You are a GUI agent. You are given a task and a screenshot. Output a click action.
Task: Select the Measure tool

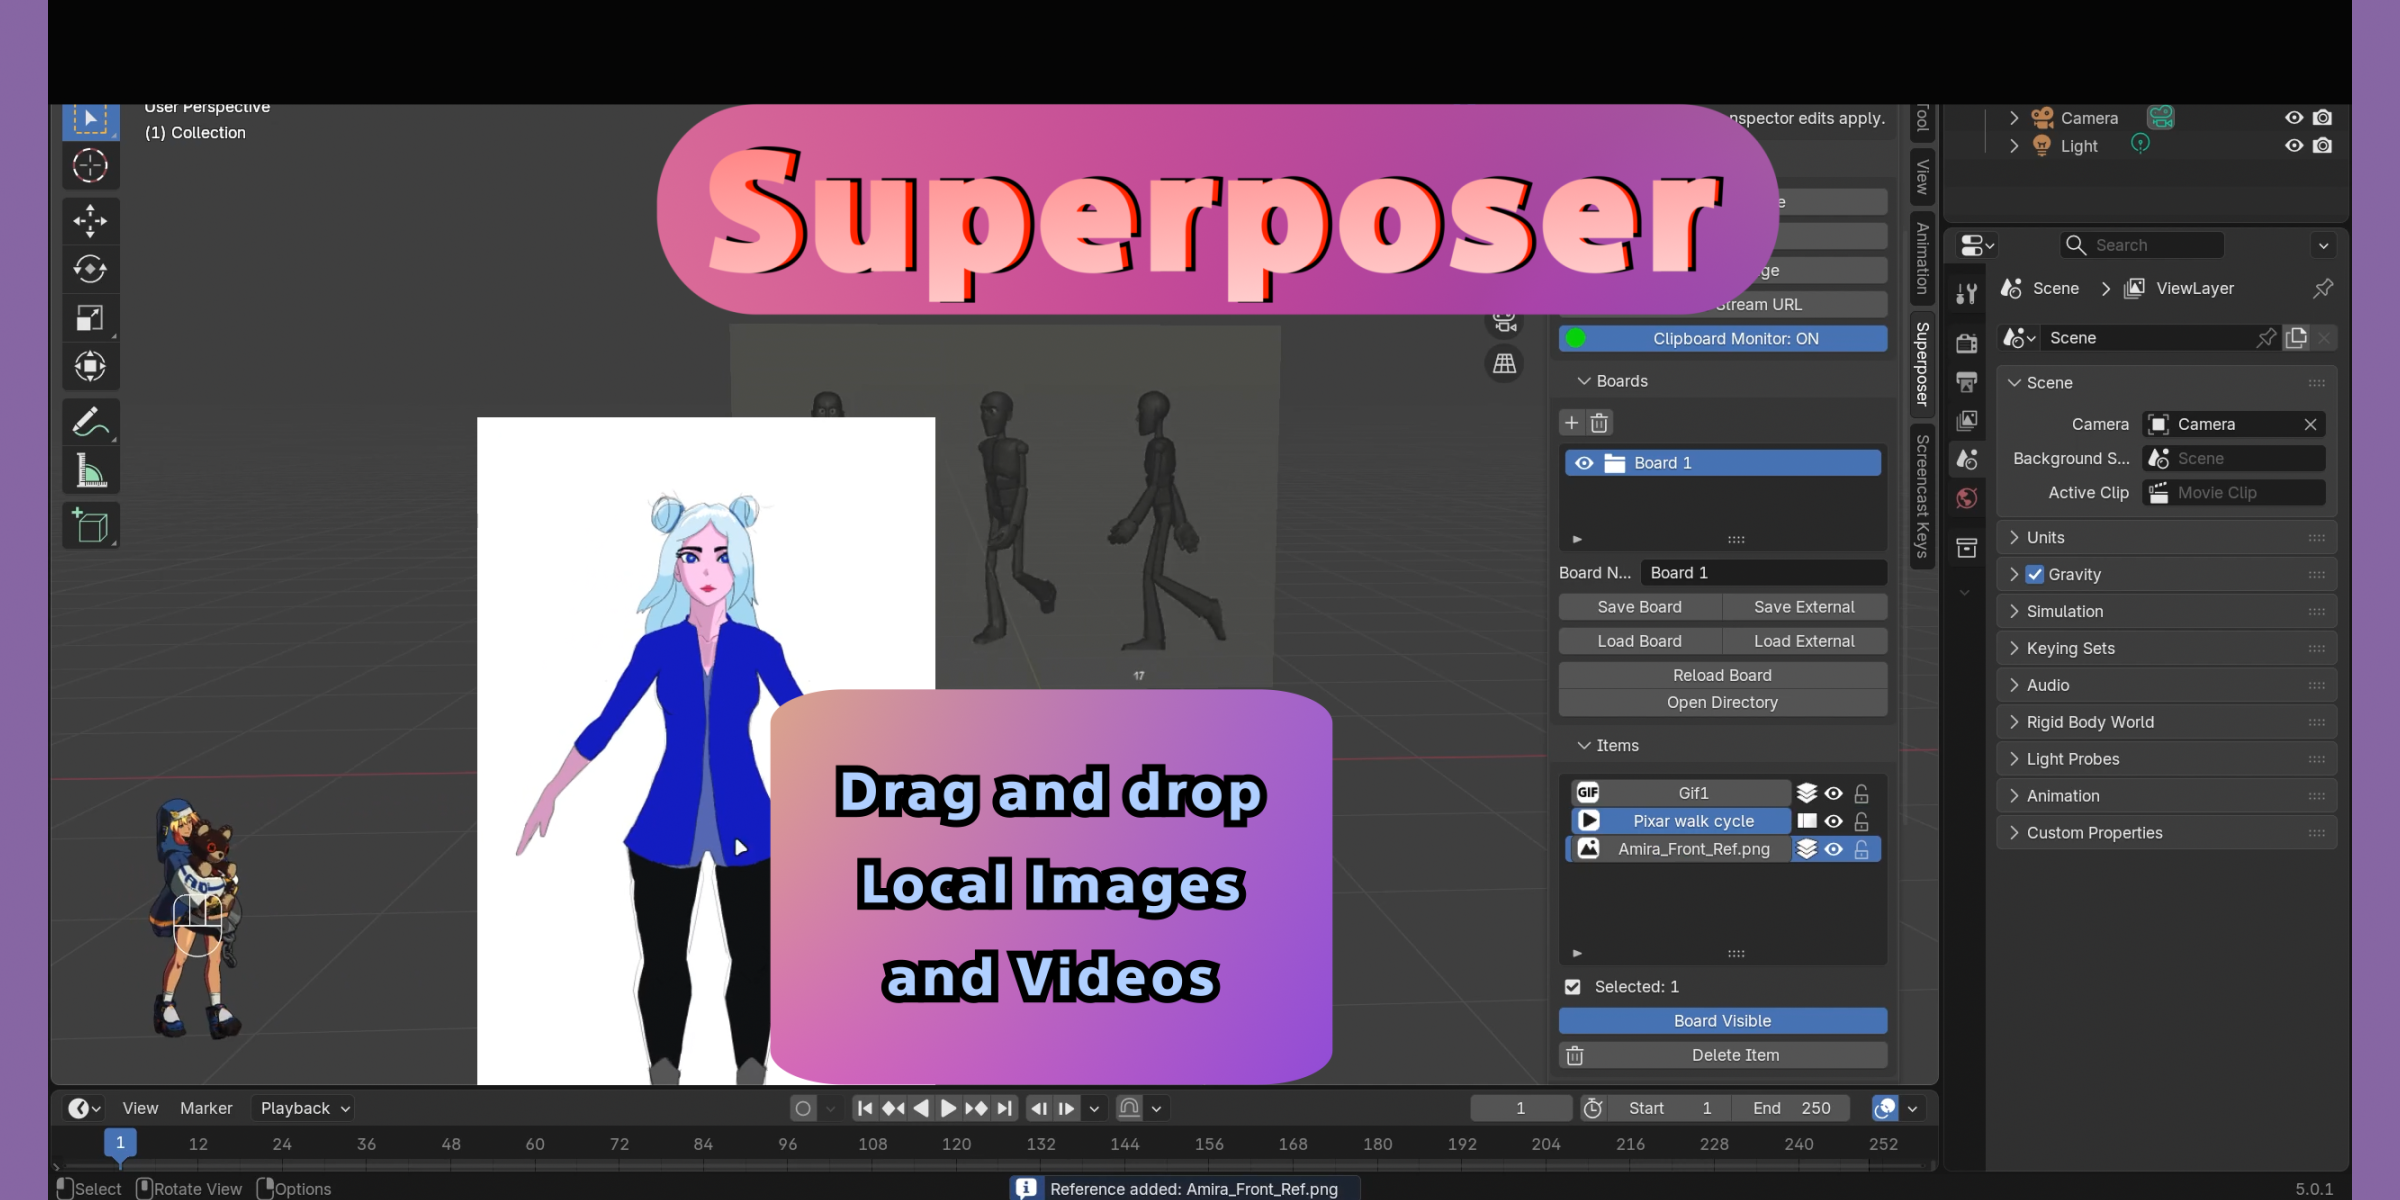pos(90,470)
